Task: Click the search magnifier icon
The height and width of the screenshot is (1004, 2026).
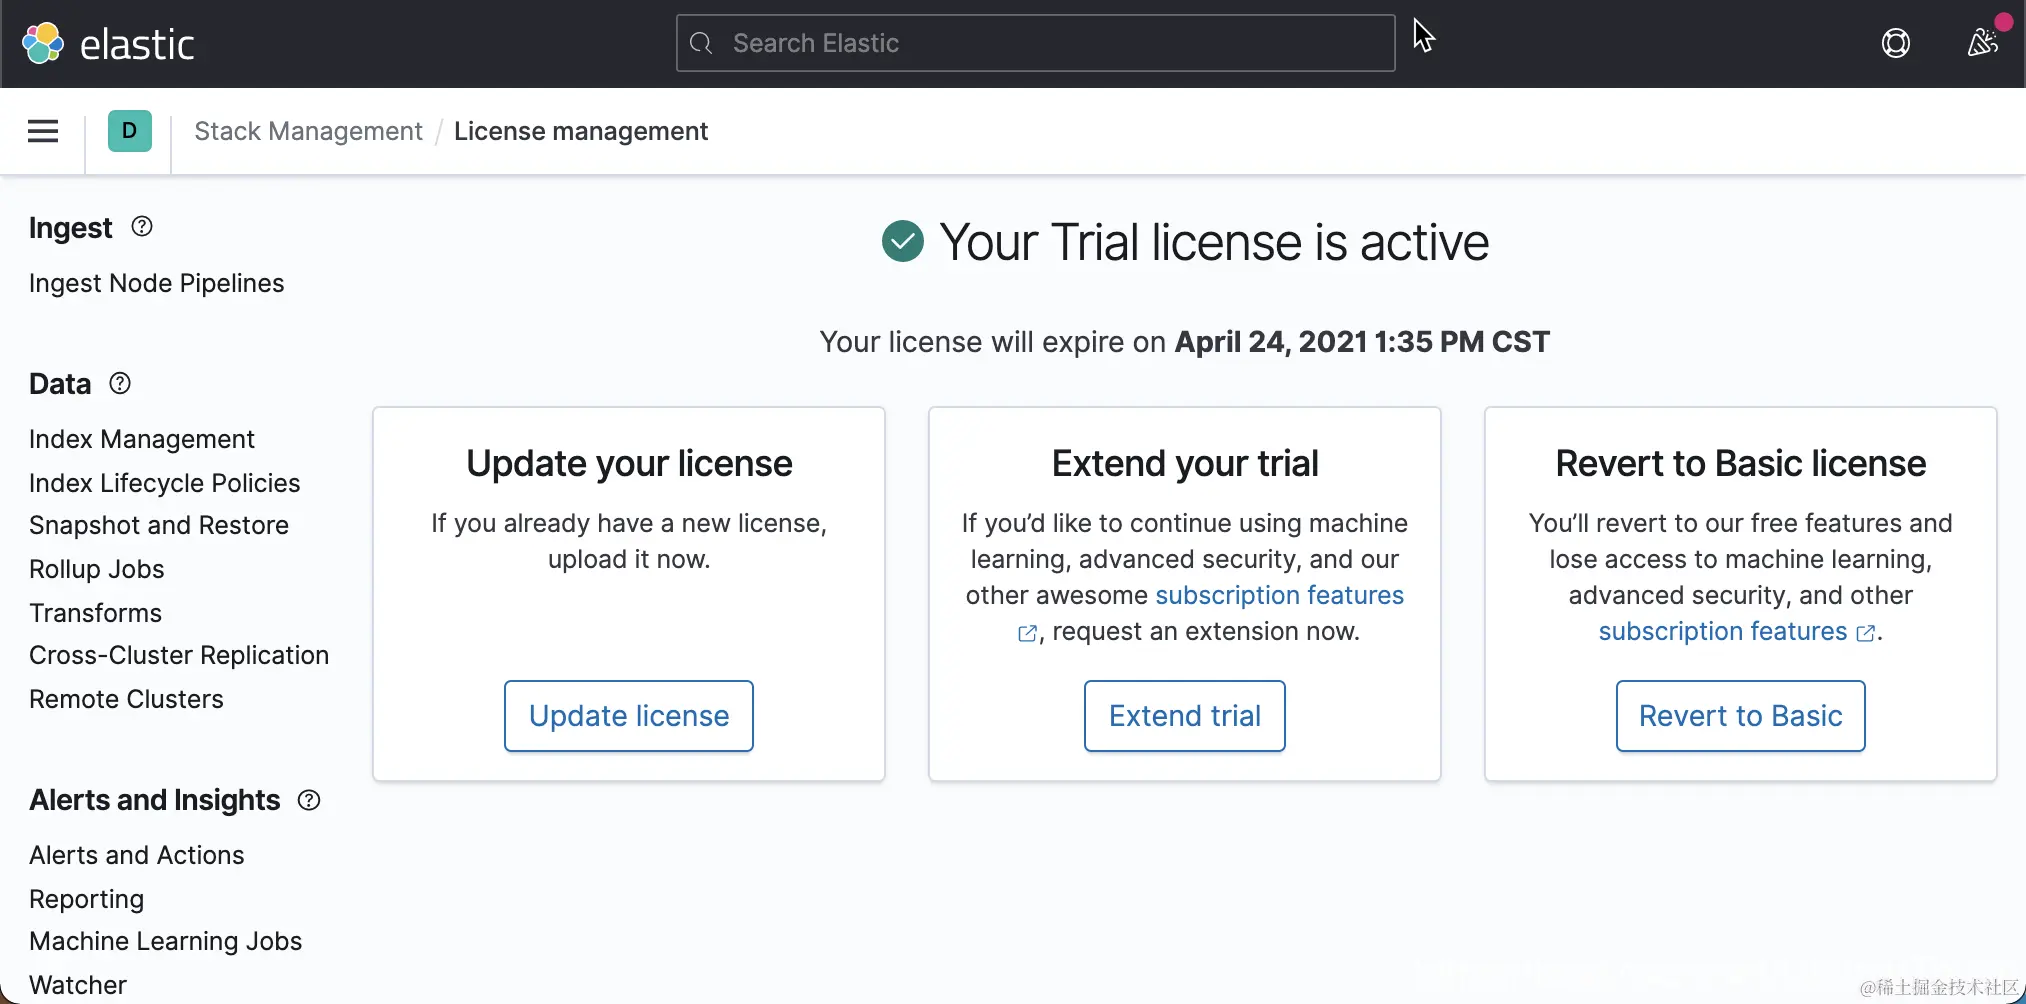Action: (702, 43)
